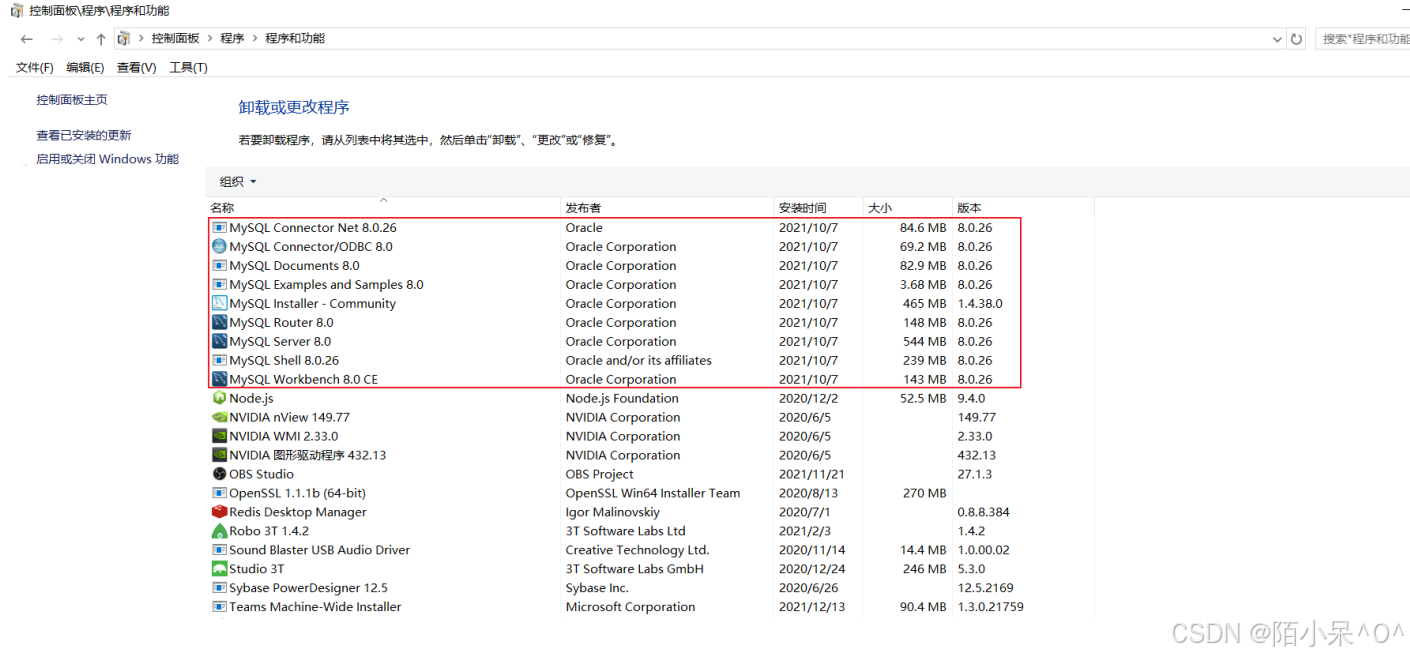Open the 组织 dropdown menu
This screenshot has height=659, width=1410.
[238, 182]
